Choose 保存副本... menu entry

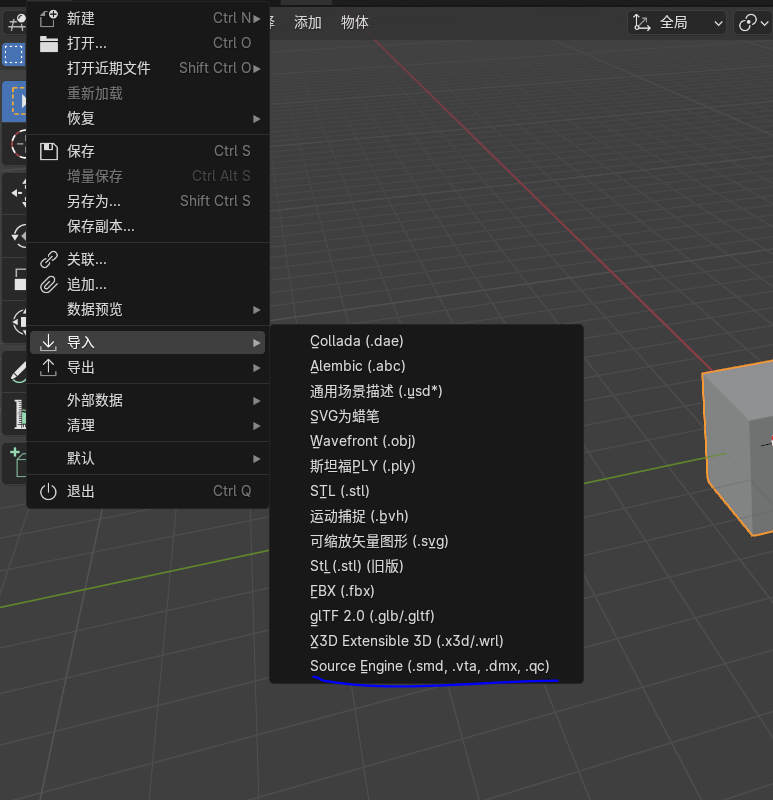(148, 226)
